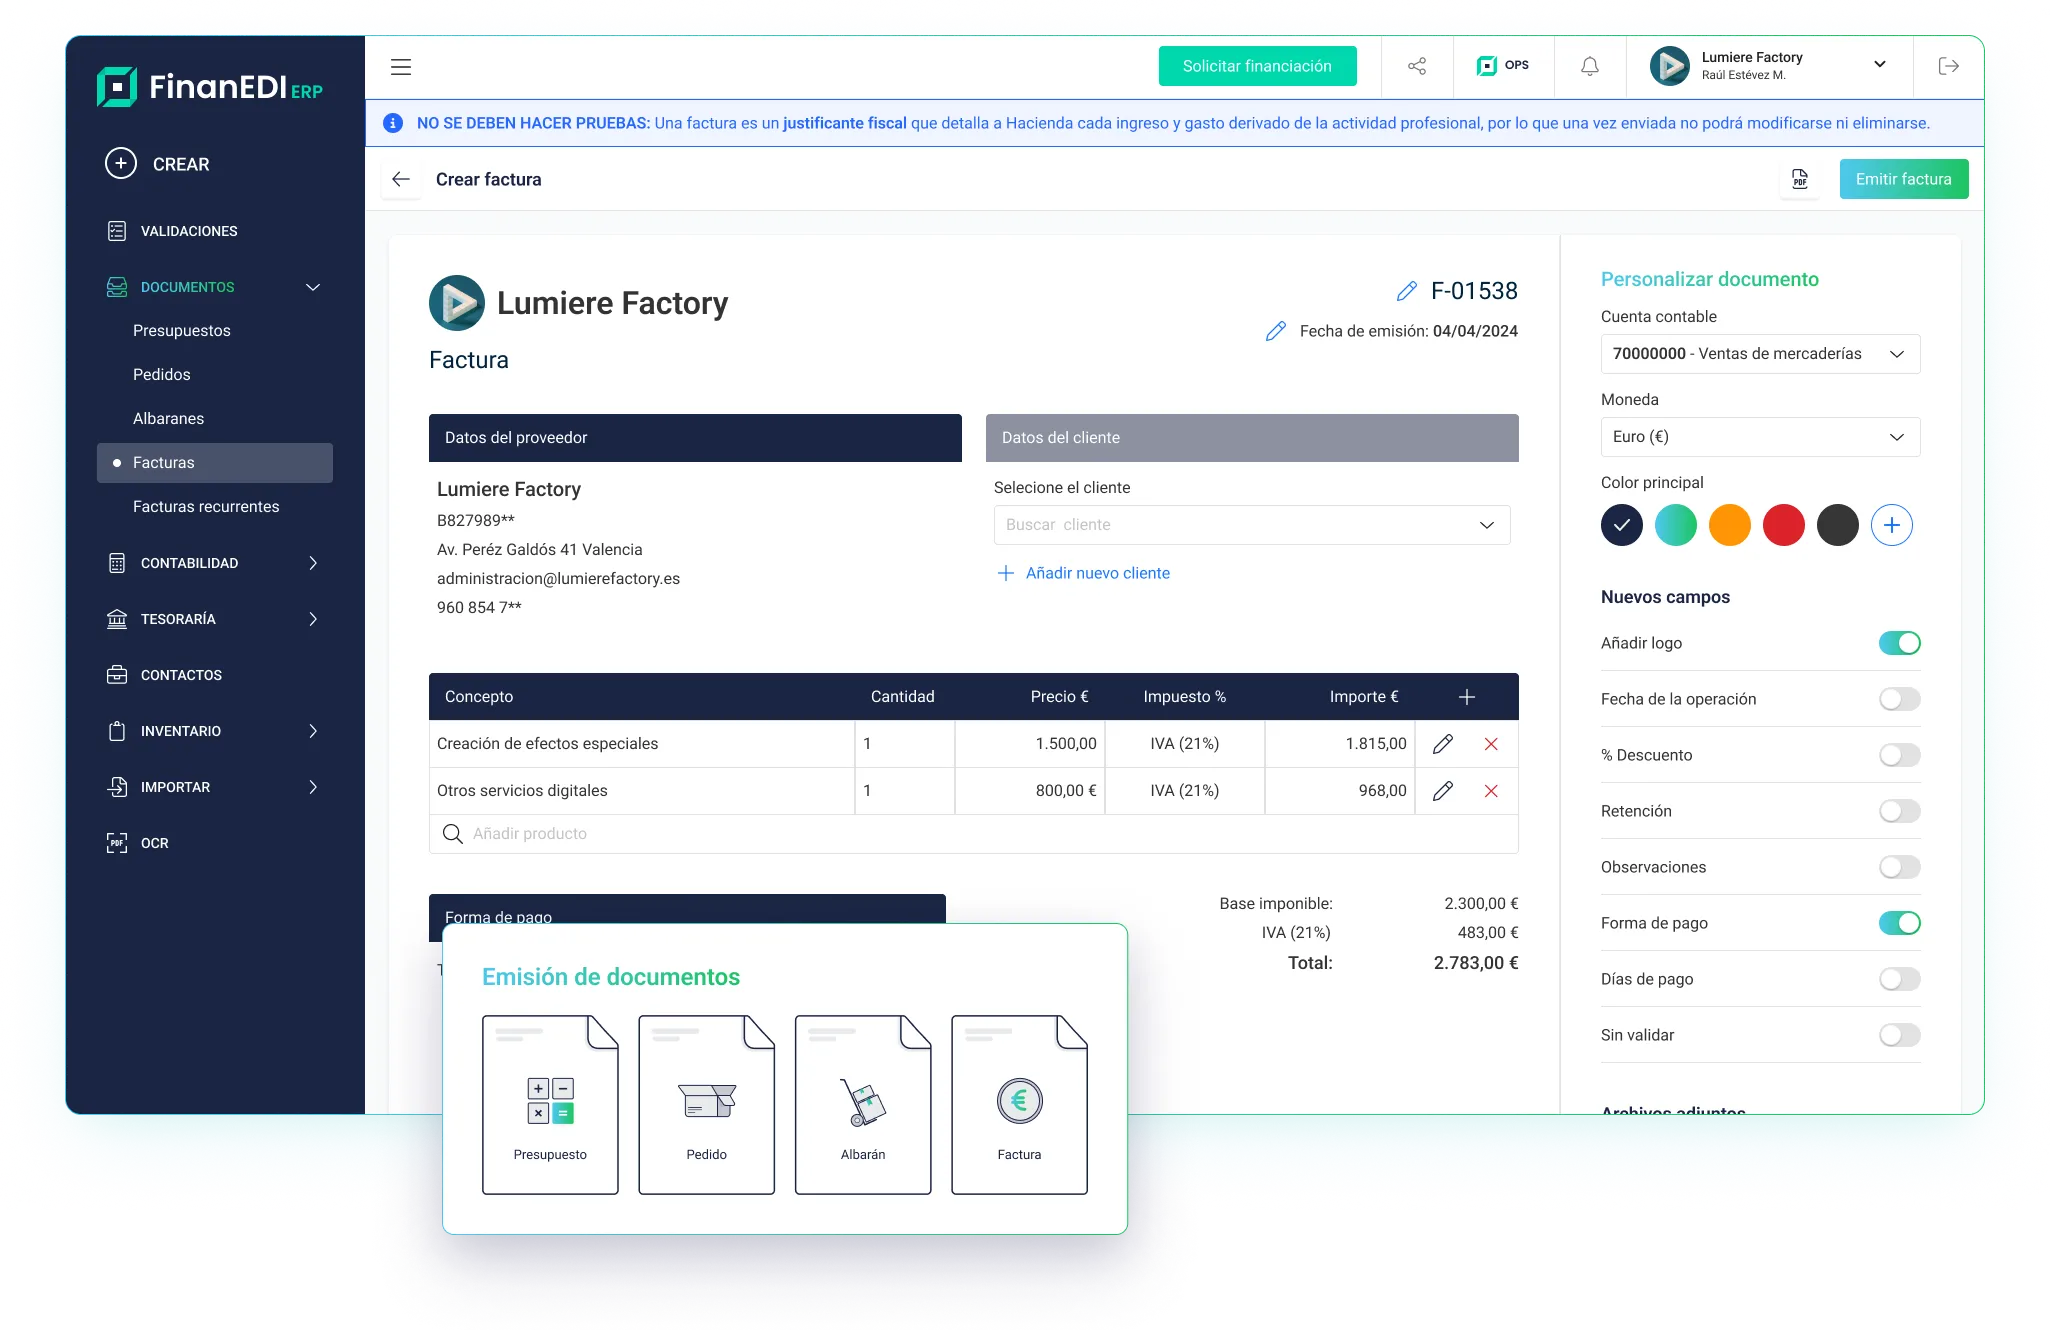Open Presupuestos in the sidebar
The image size is (2050, 1330).
coord(182,331)
